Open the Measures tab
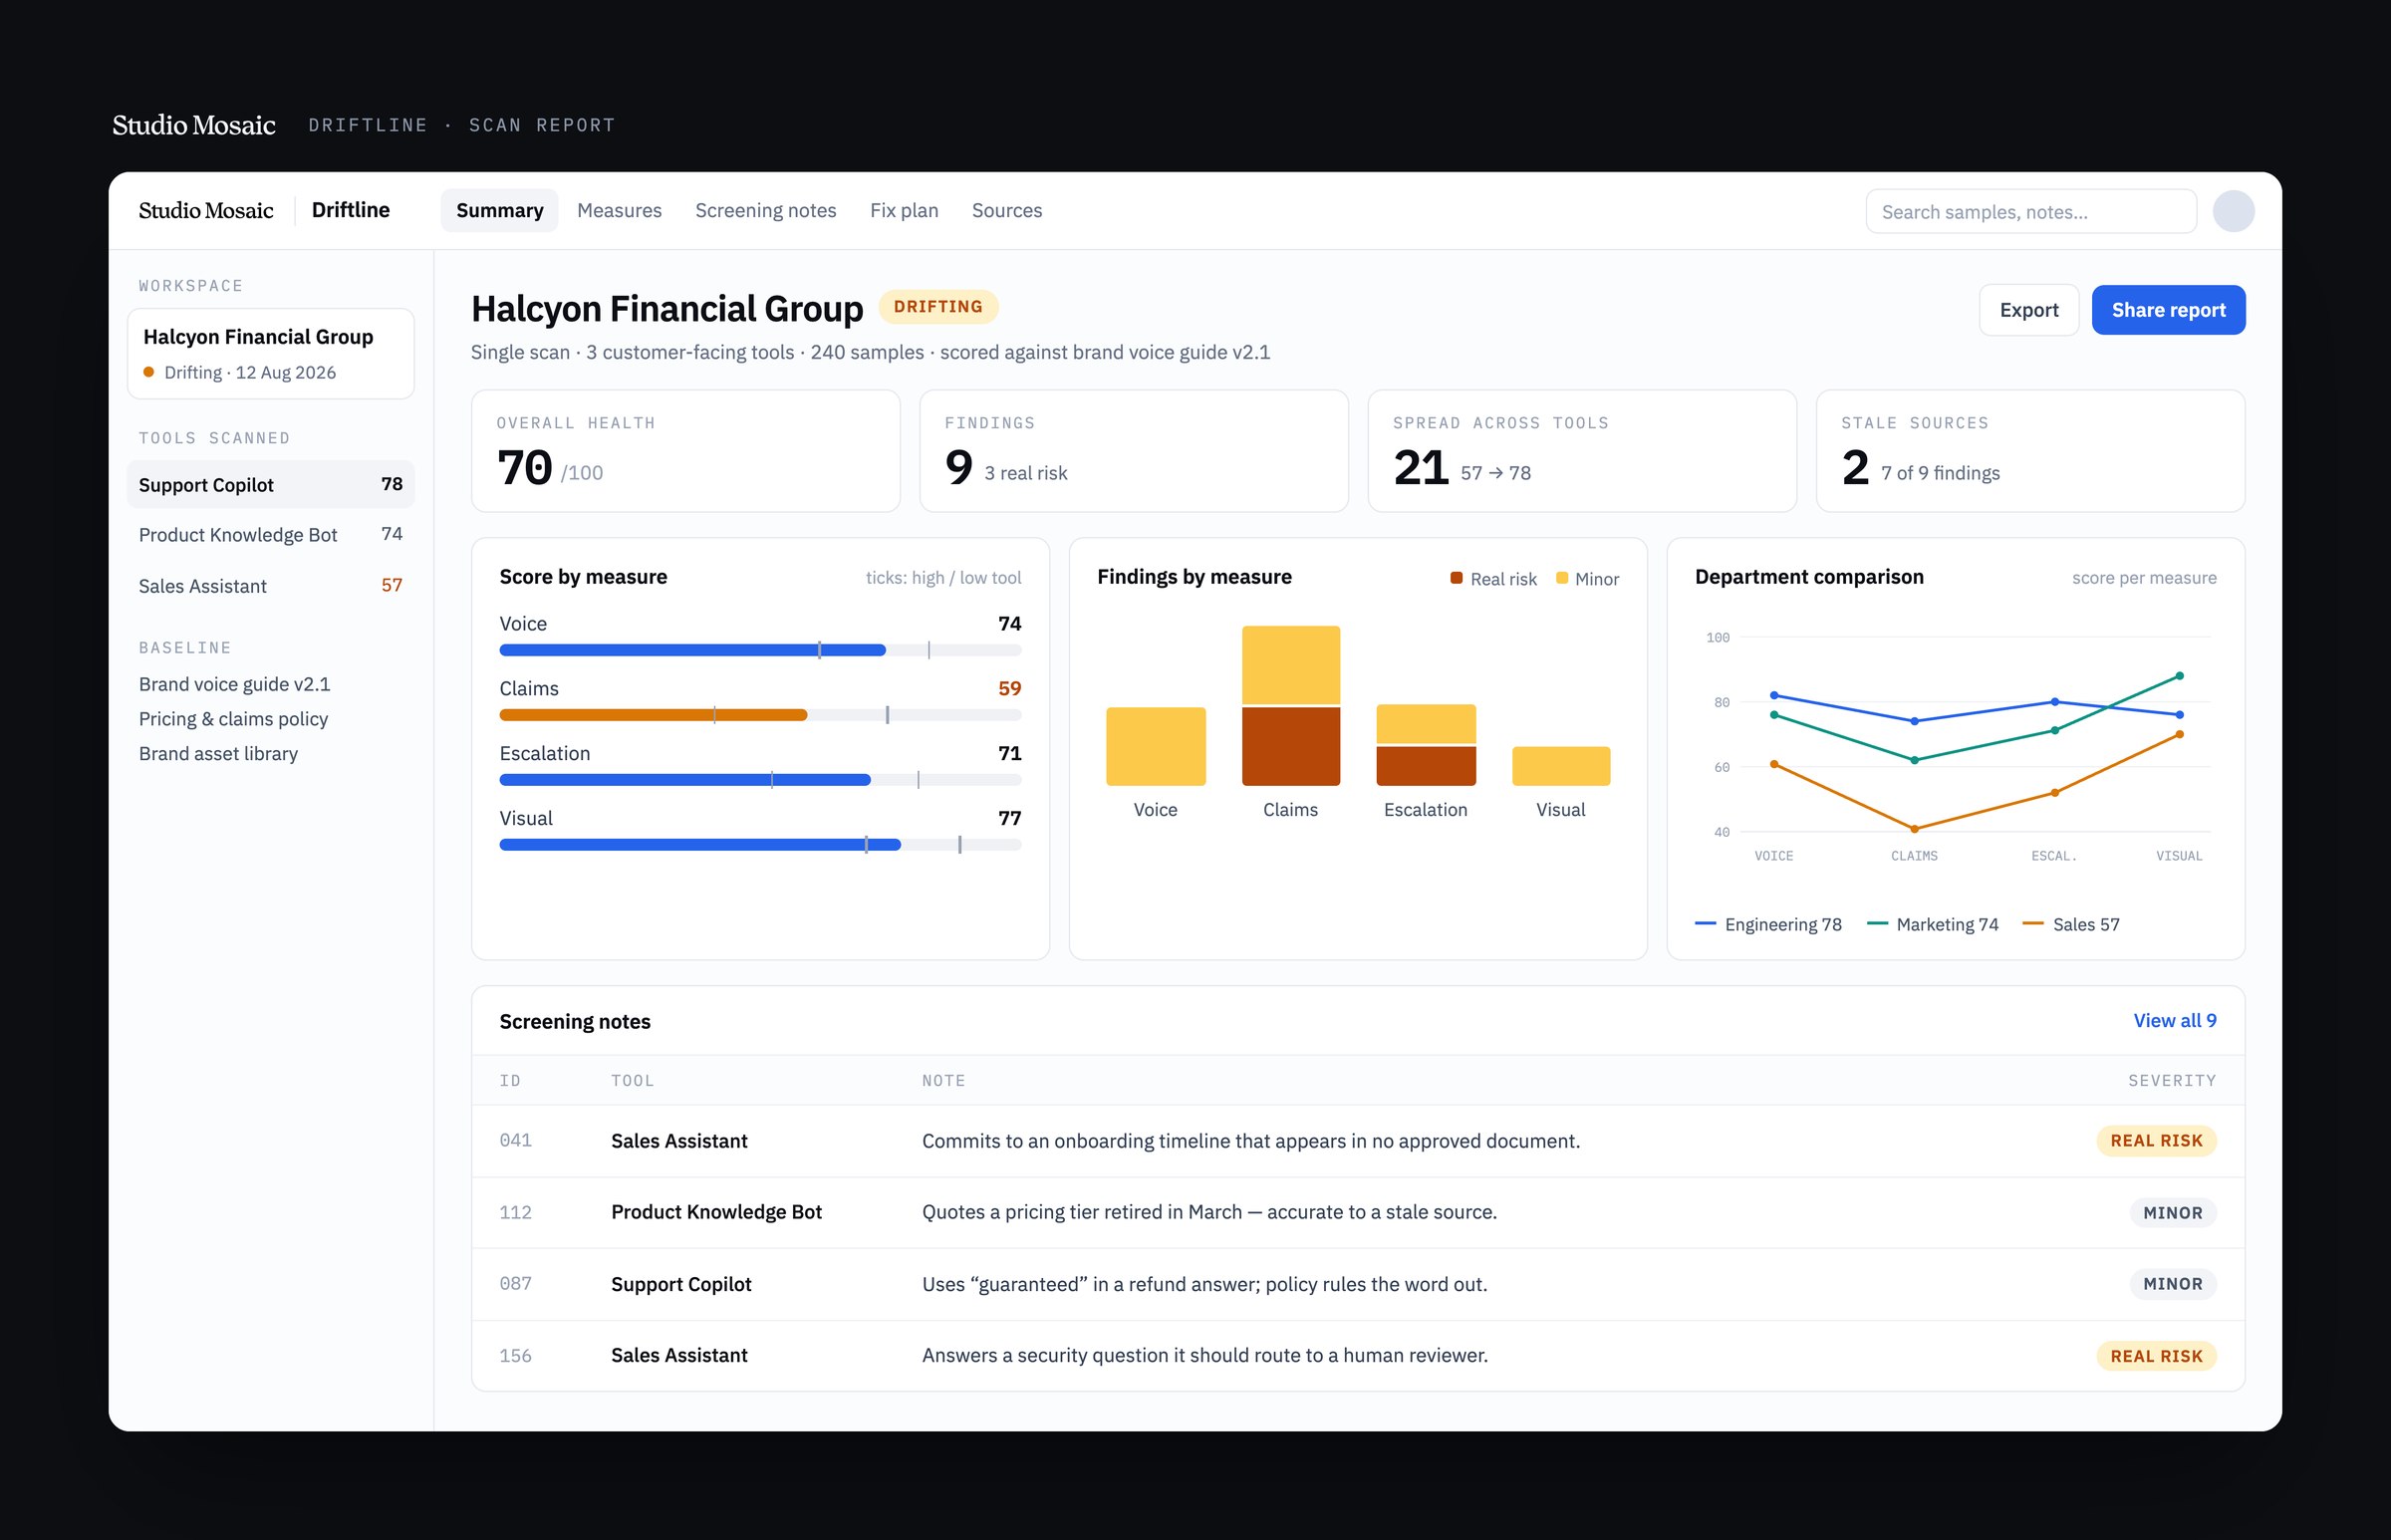 point(619,210)
